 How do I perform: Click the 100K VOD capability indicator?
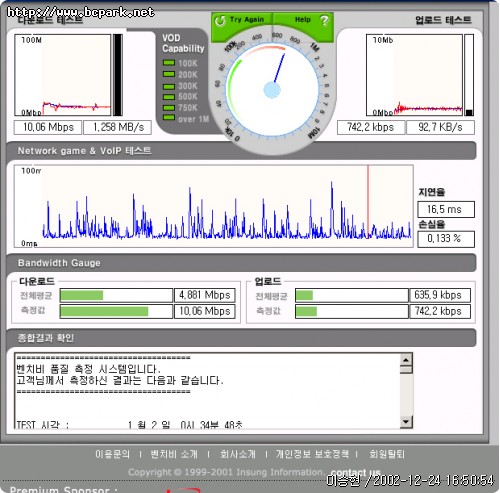[169, 63]
